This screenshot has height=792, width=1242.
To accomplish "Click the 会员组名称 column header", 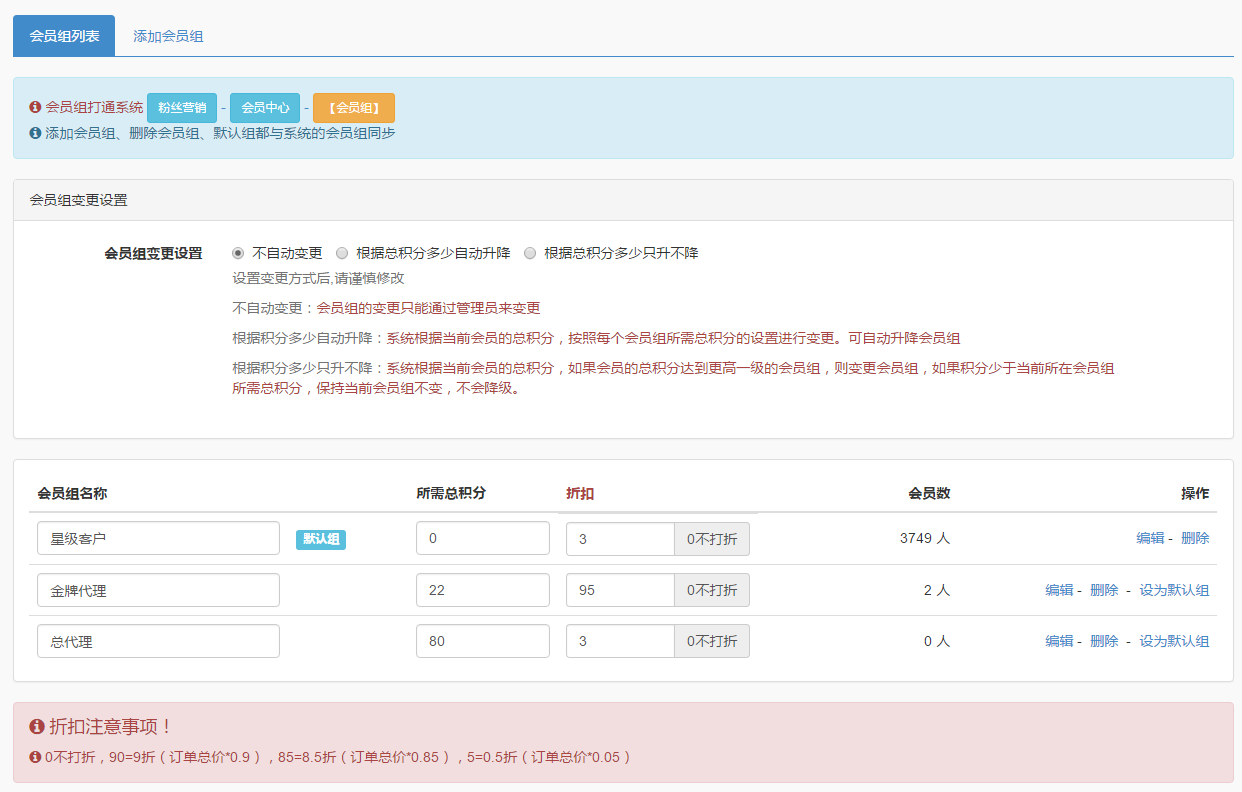I will [x=72, y=493].
